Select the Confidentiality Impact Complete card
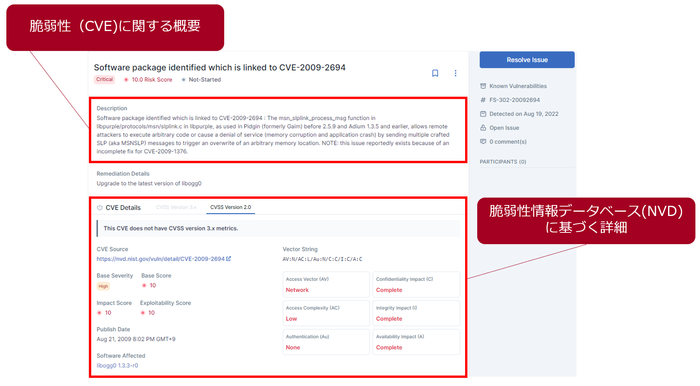The image size is (700, 386). pos(416,284)
